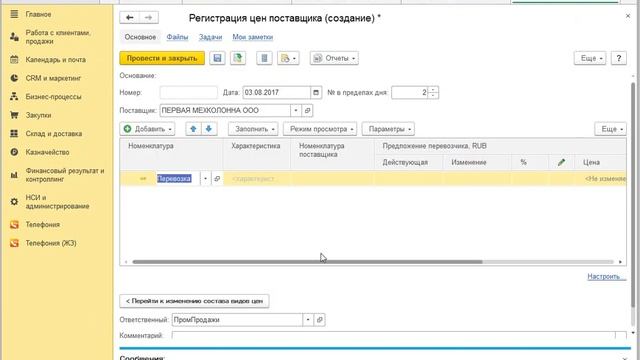This screenshot has height=360, width=640.
Task: Expand the Ответственный dropdown list
Action: (308, 320)
